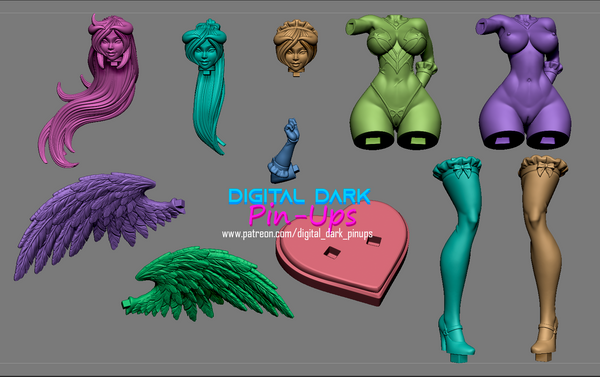The height and width of the screenshot is (377, 600).
Task: Click the purple wing's connector peg
Action: coord(177,205)
